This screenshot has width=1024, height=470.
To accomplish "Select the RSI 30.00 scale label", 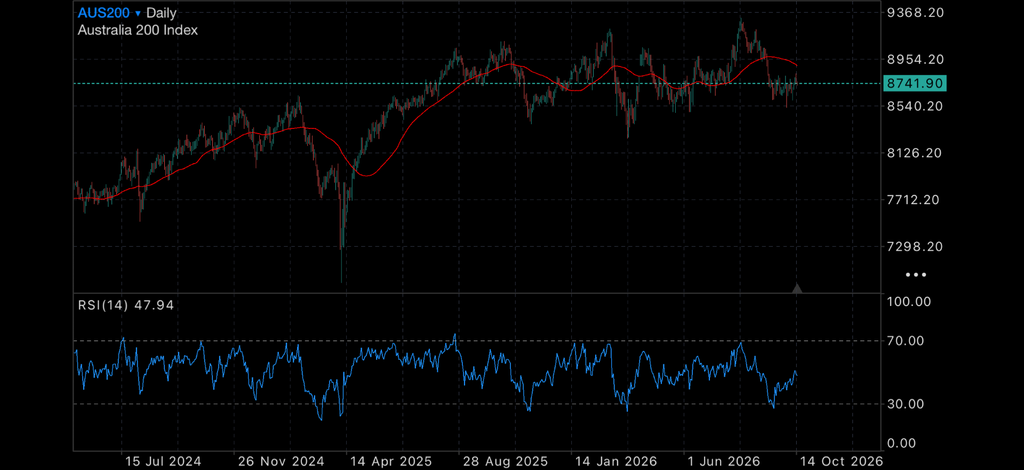I will [906, 404].
